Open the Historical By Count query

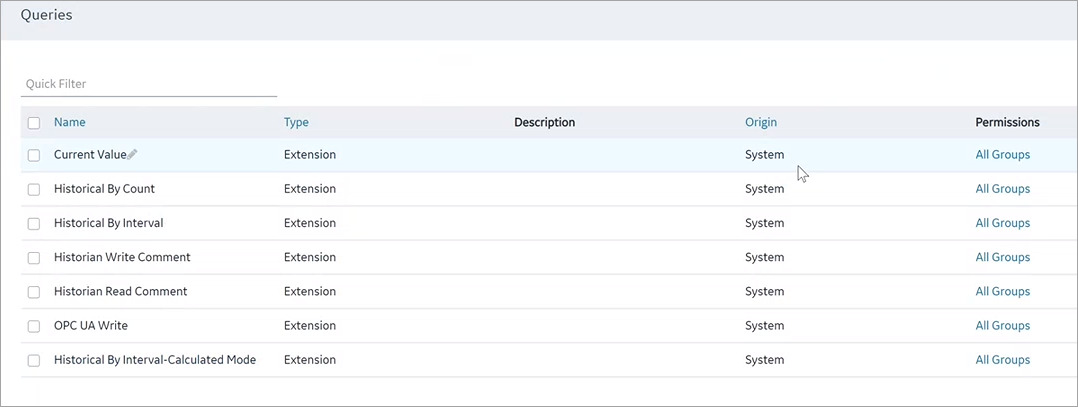[x=104, y=189]
